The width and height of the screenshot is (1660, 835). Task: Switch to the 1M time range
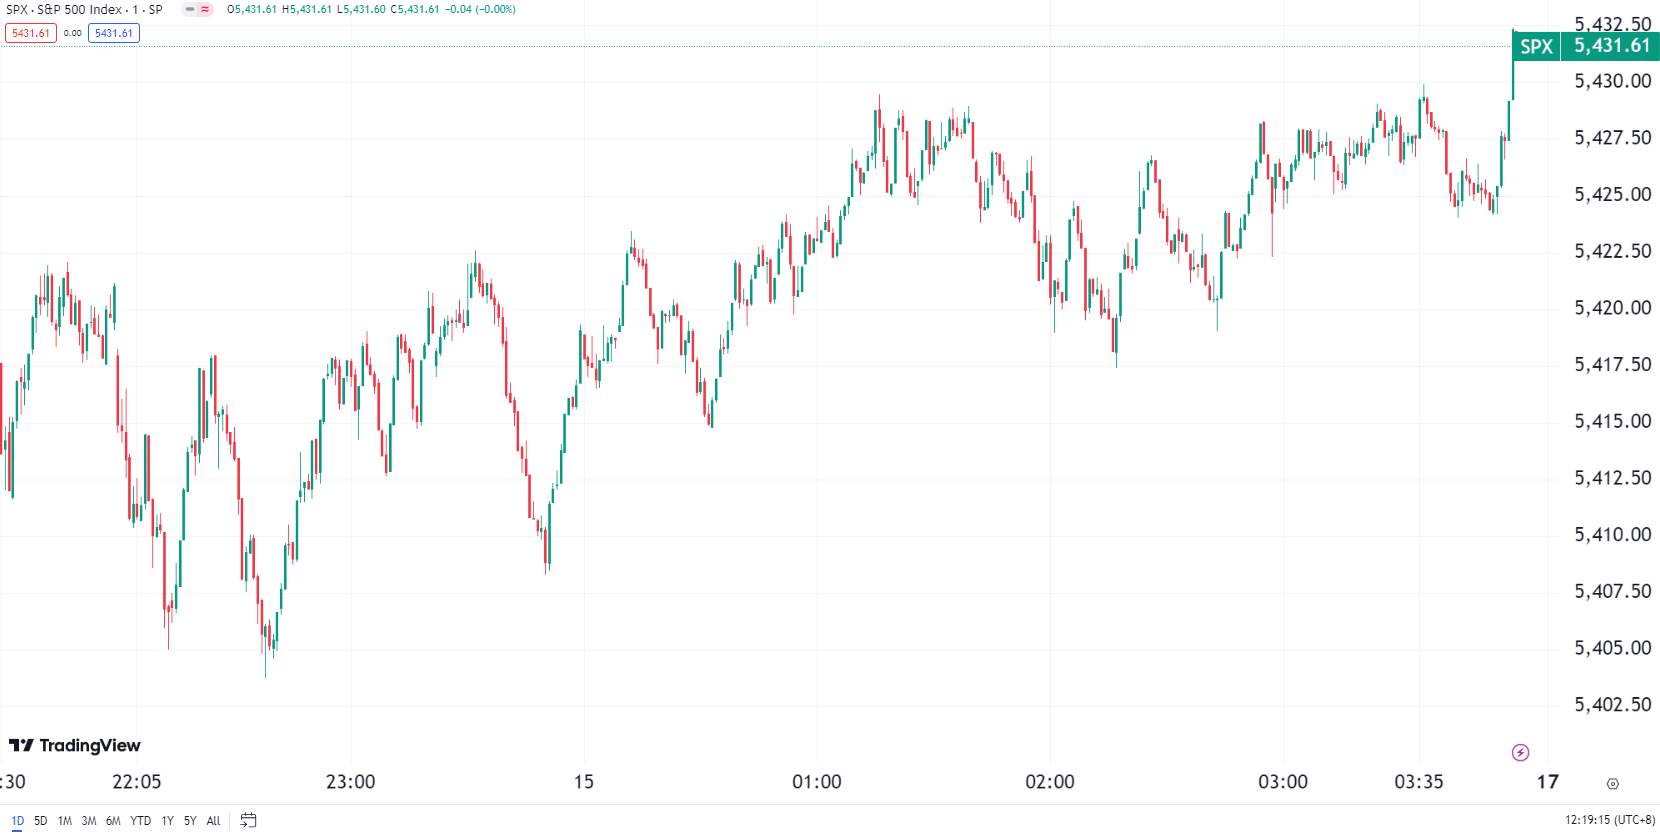64,821
